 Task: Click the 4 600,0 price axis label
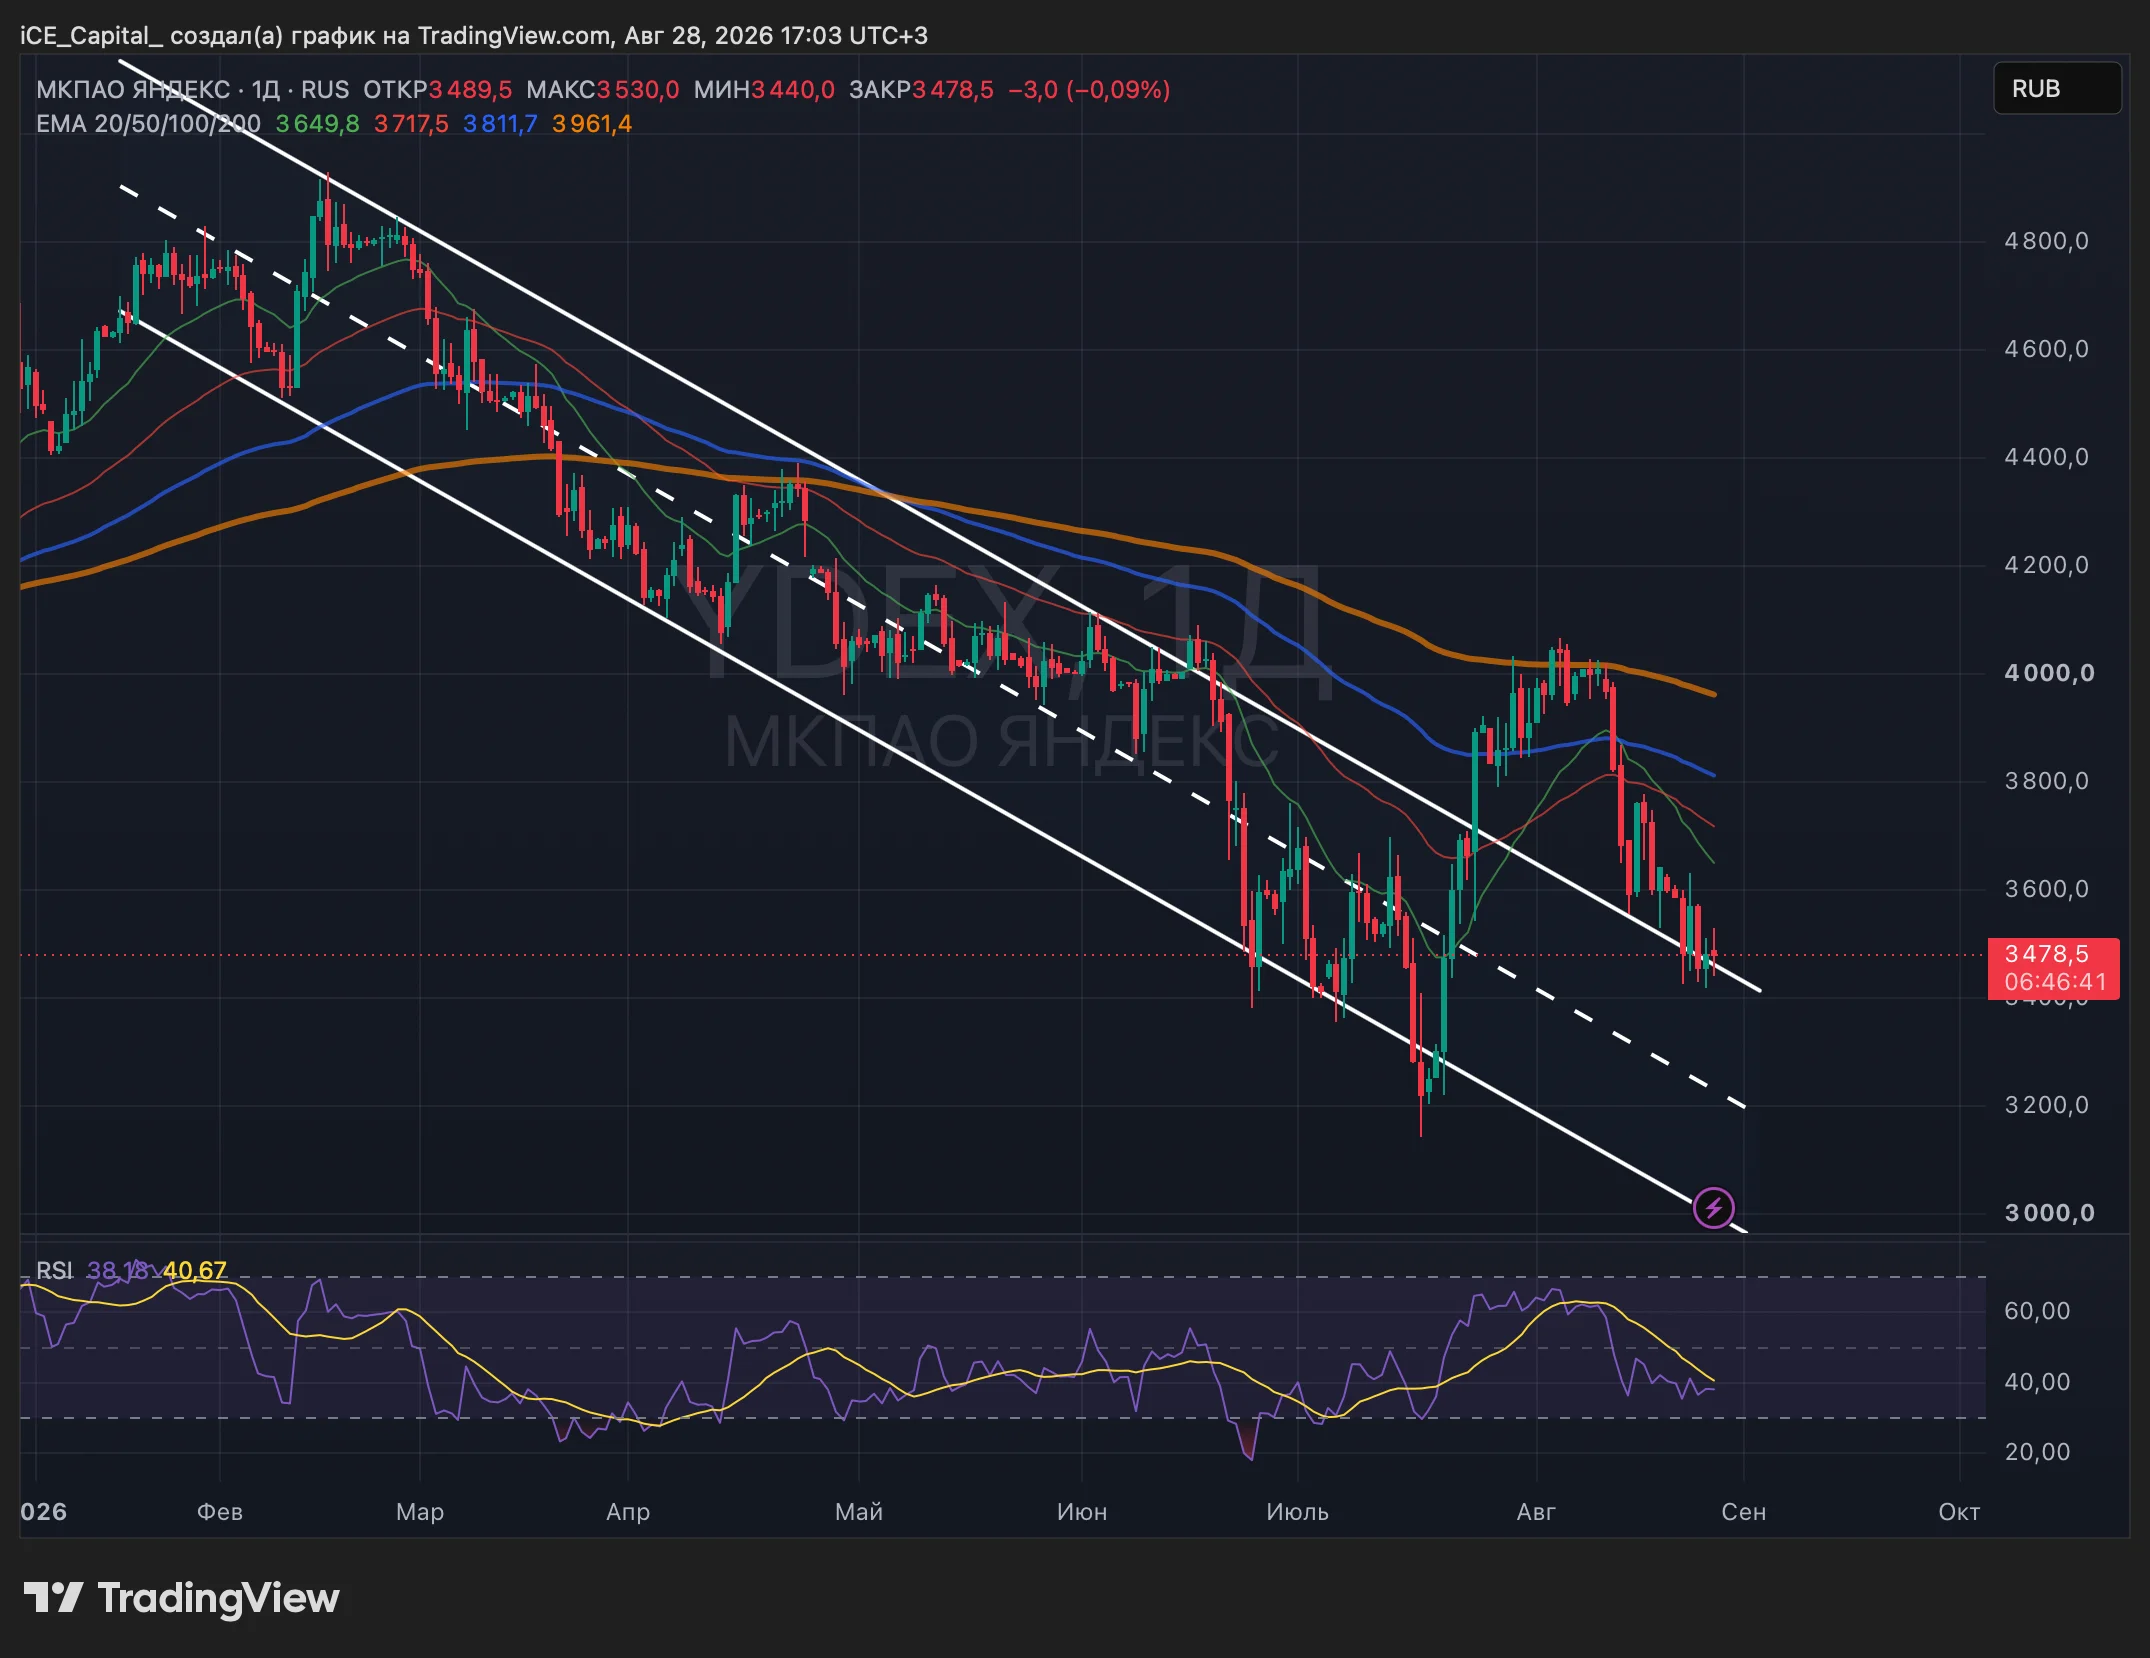point(2046,349)
